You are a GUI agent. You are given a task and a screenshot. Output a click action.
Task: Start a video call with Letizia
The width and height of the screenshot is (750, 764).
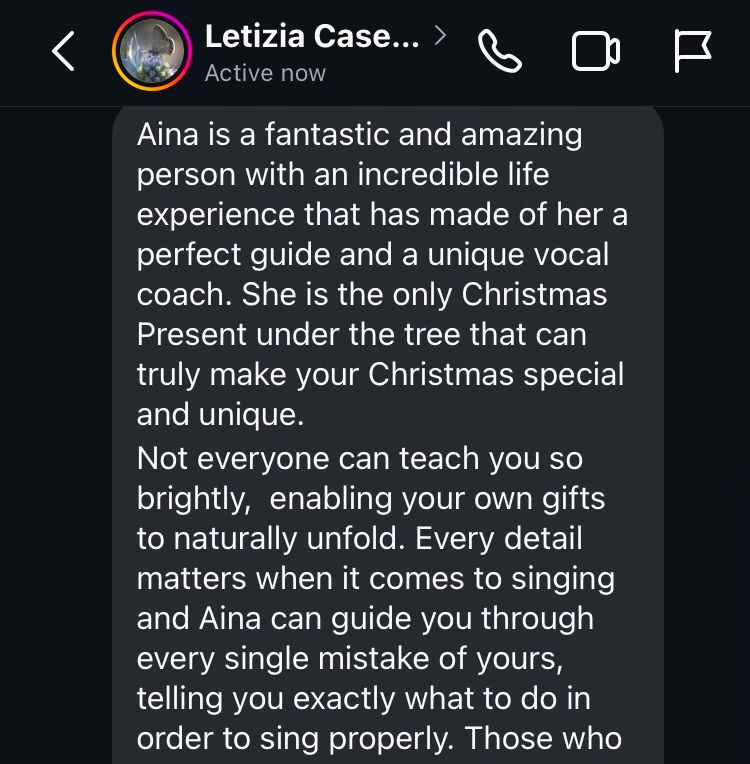click(x=595, y=51)
